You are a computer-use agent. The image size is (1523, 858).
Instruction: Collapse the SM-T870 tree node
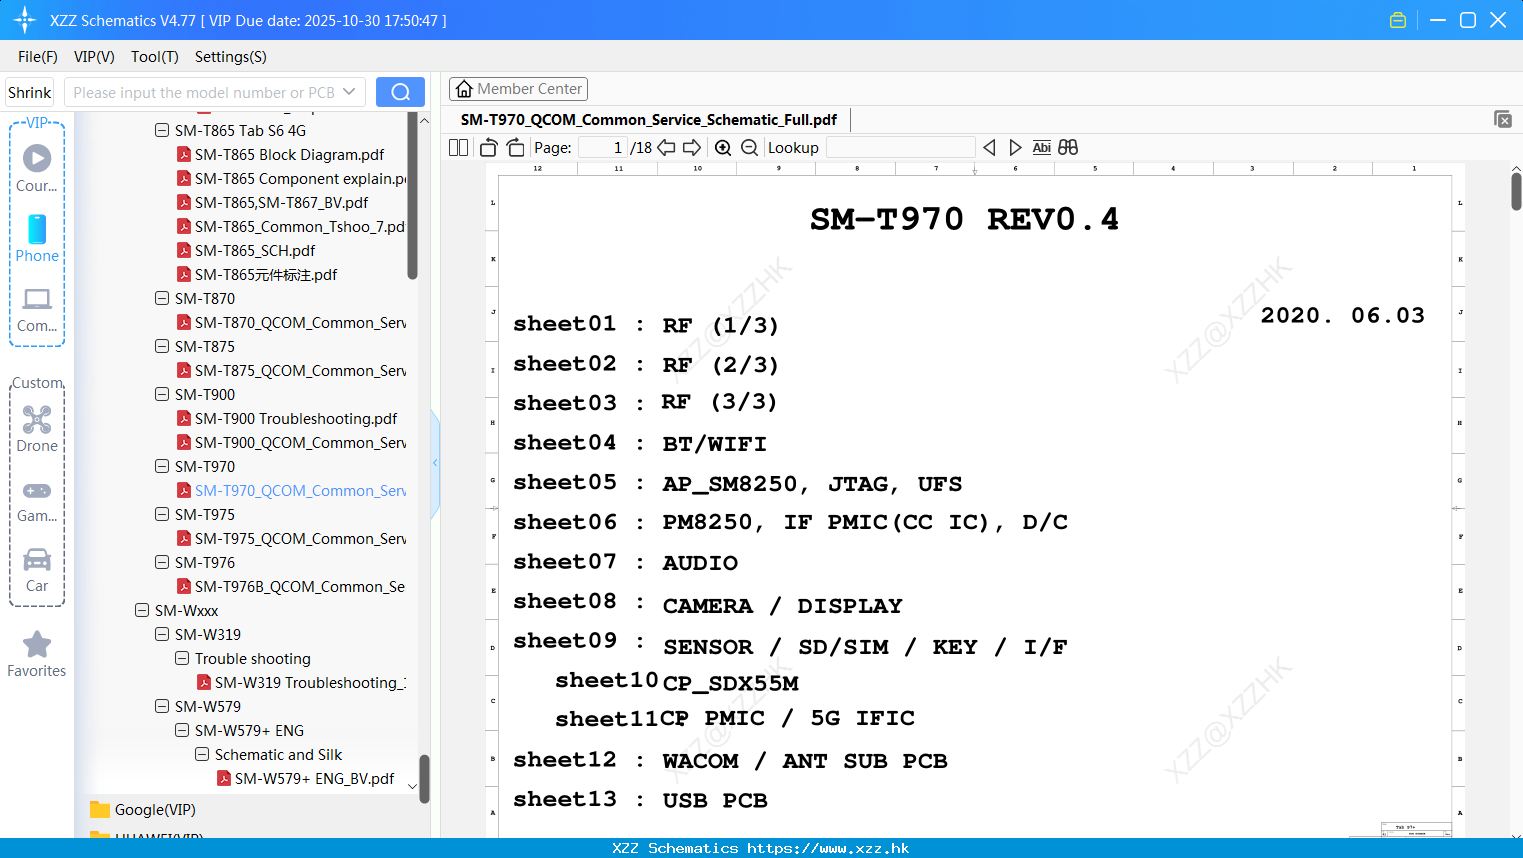162,298
